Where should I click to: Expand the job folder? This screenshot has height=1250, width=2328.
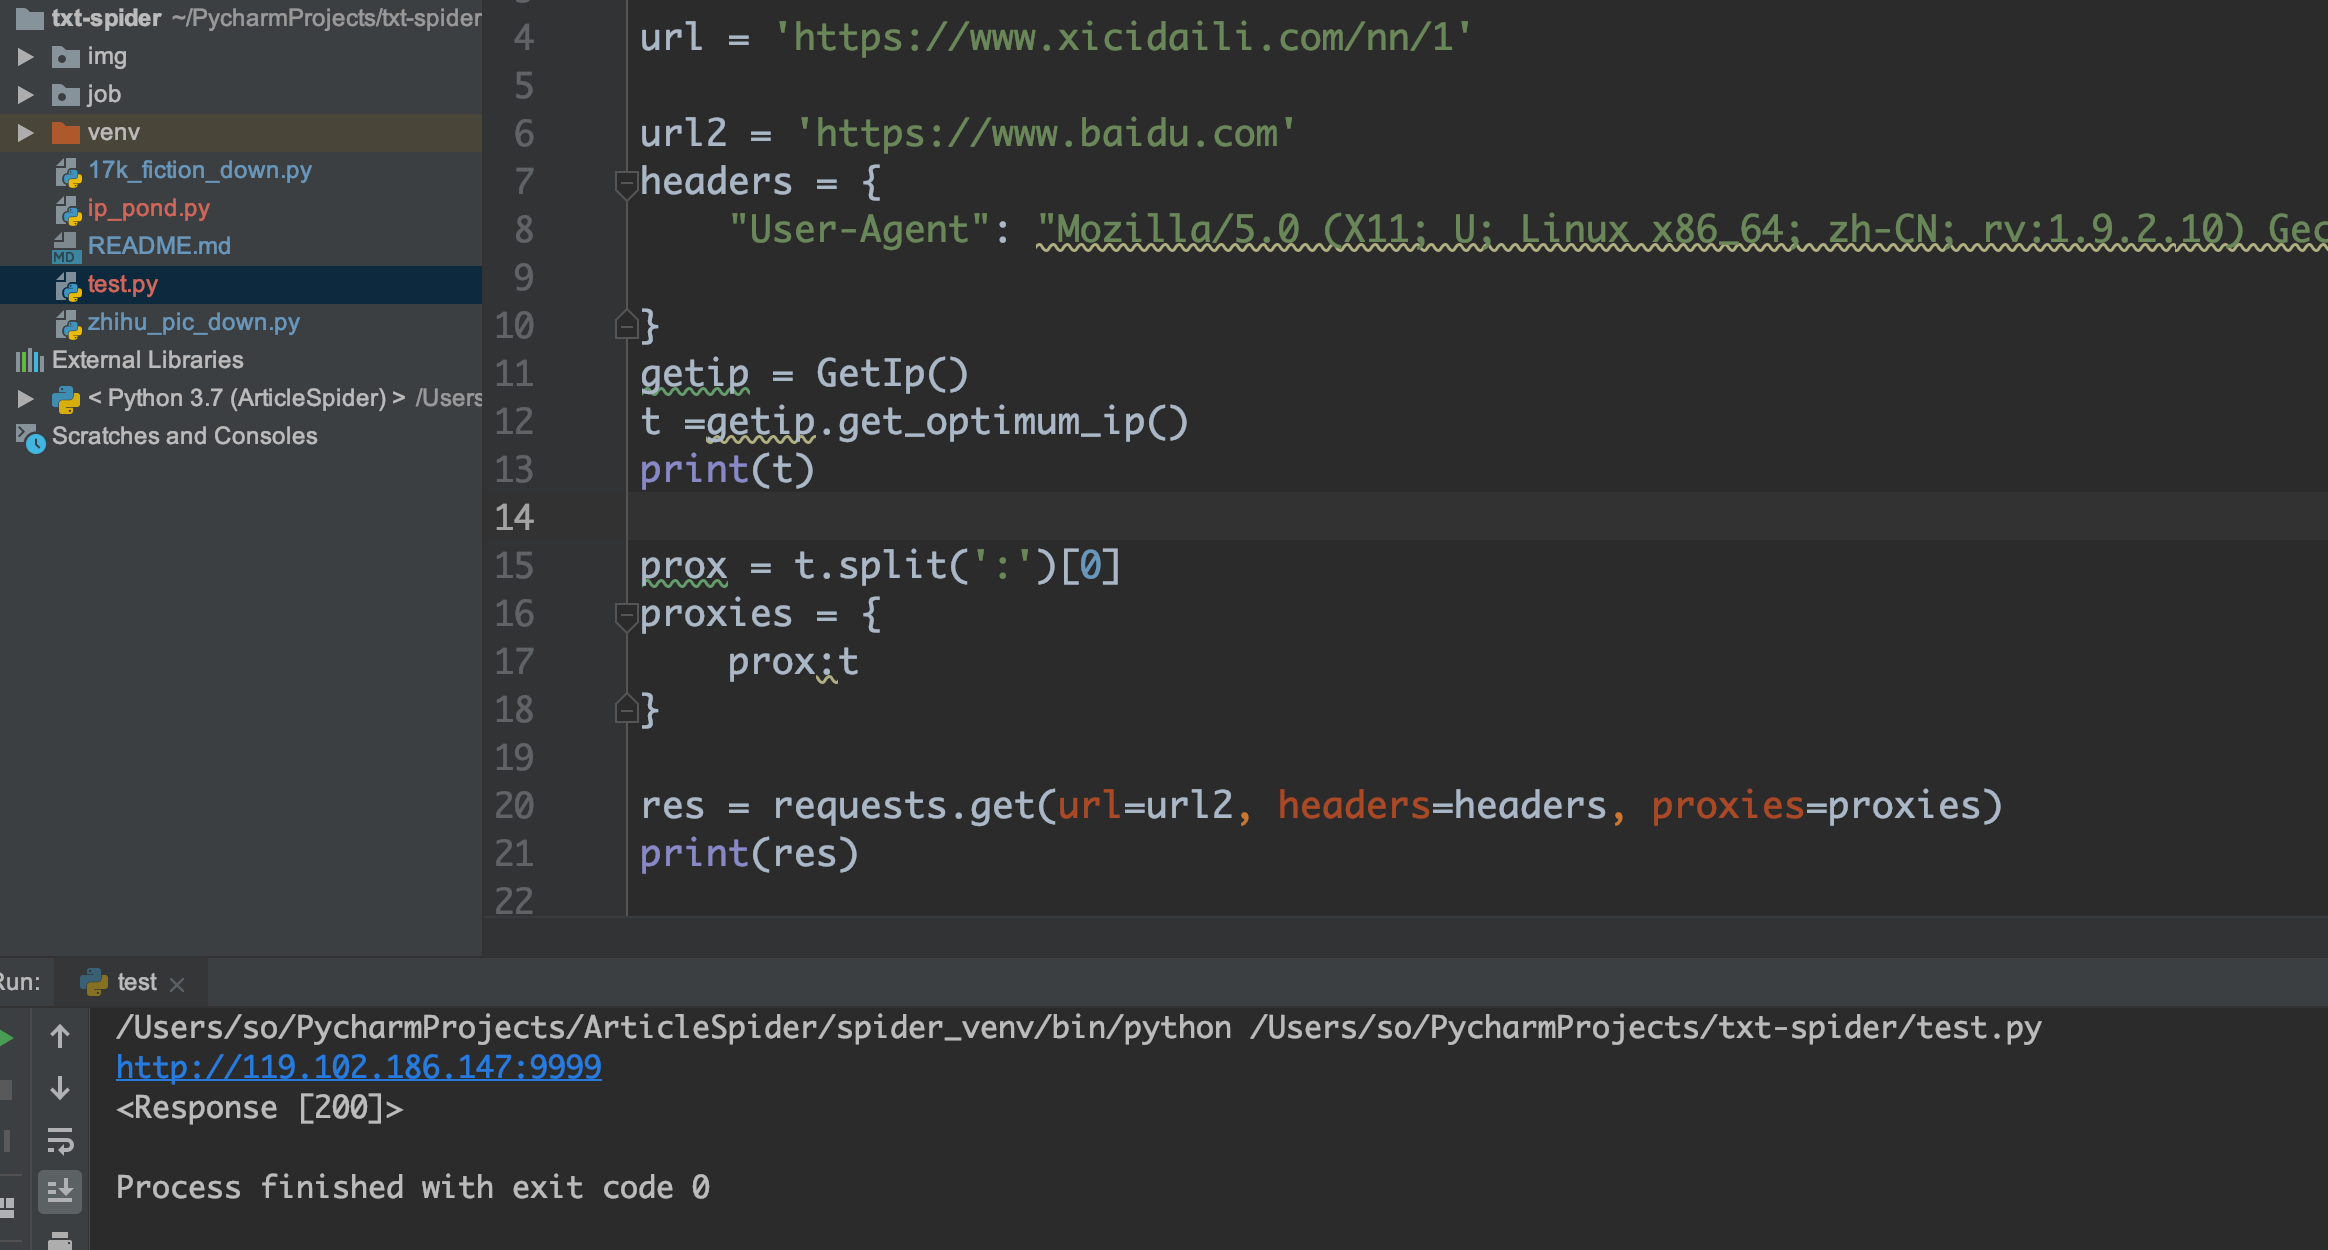pyautogui.click(x=26, y=95)
